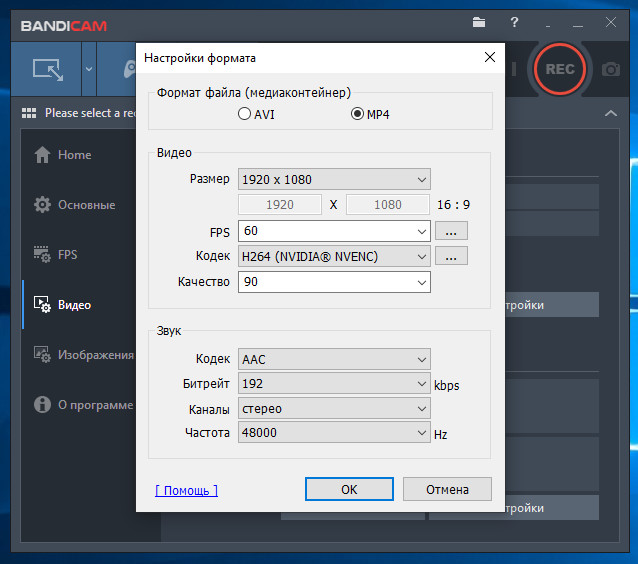Click the '...' button next to FPS
This screenshot has height=564, width=638.
tap(451, 231)
